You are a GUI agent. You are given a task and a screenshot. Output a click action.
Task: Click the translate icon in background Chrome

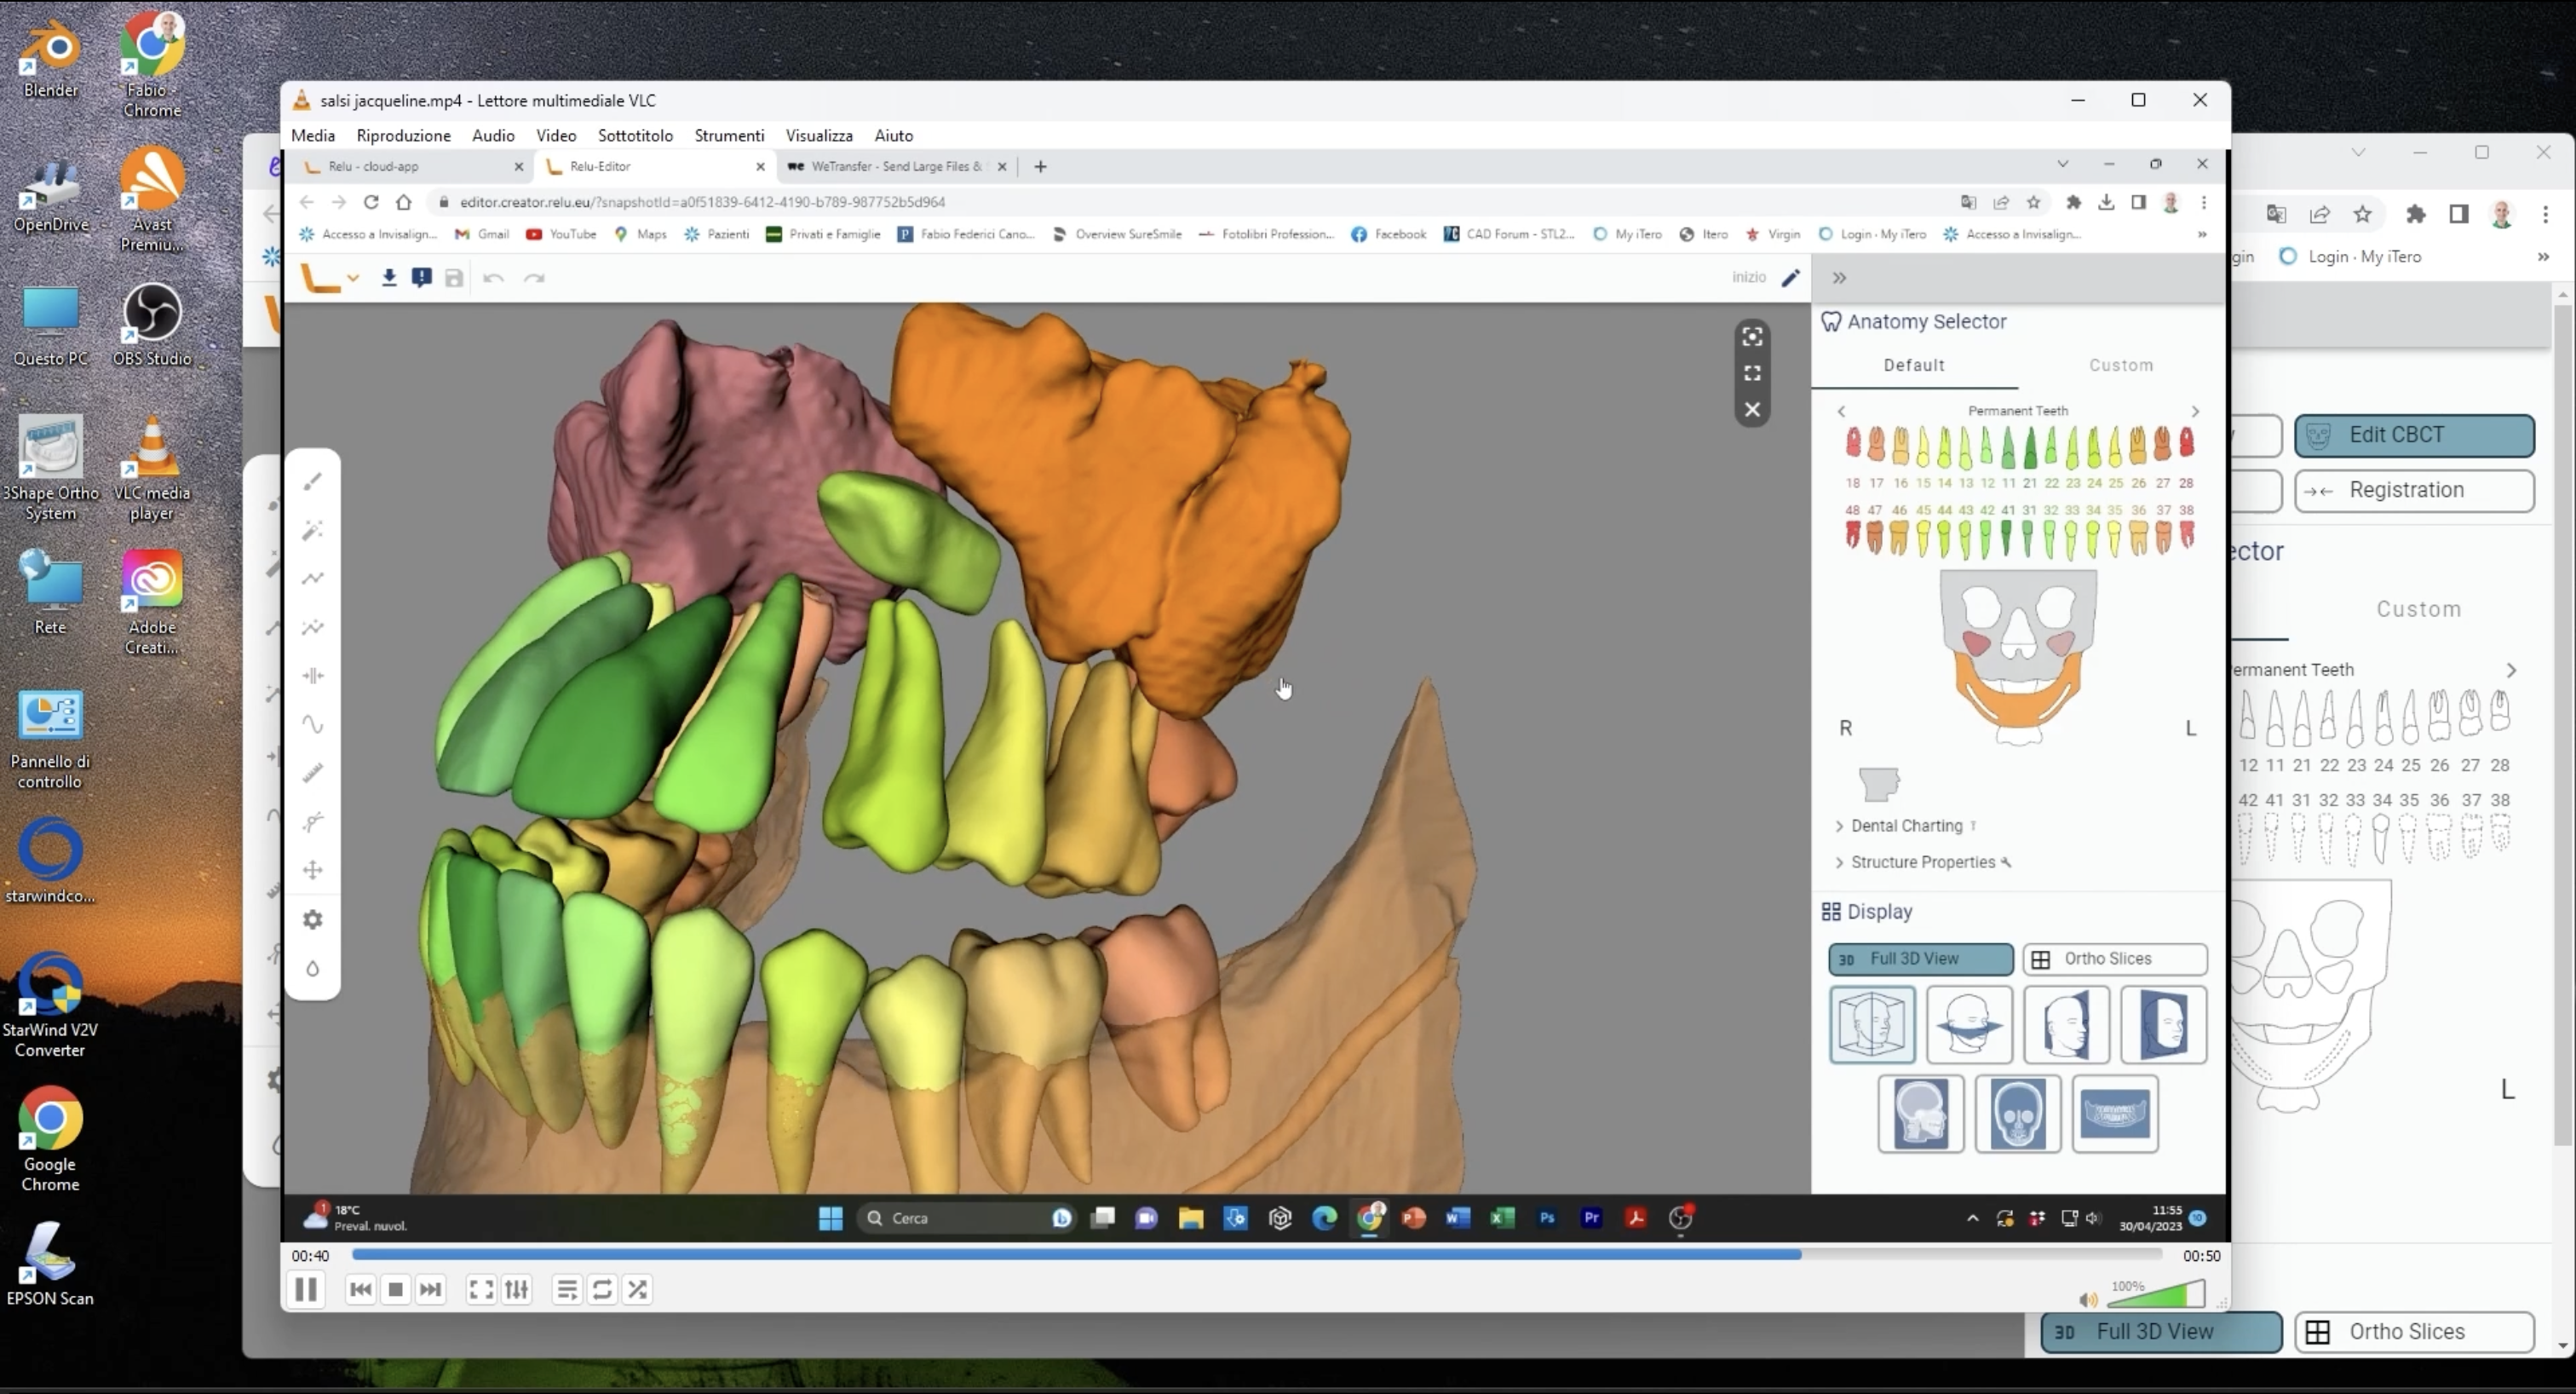(x=2276, y=214)
